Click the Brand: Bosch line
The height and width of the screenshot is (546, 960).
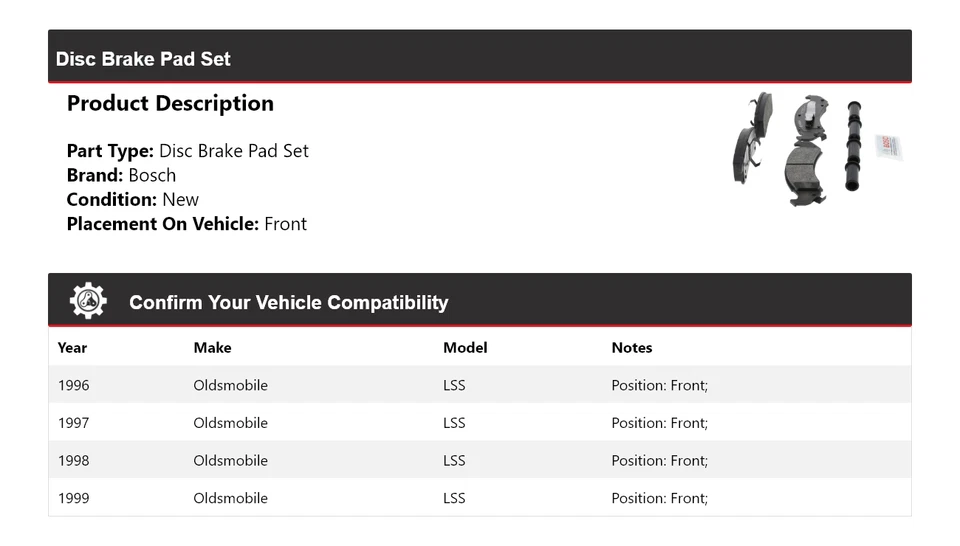(121, 175)
